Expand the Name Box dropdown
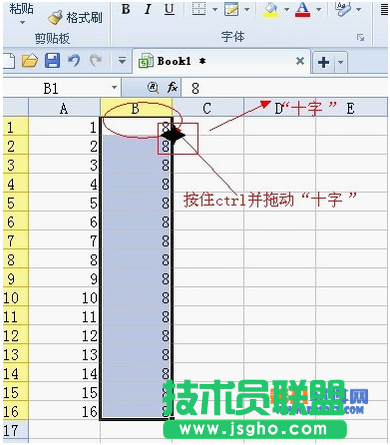This screenshot has width=390, height=445. point(114,88)
